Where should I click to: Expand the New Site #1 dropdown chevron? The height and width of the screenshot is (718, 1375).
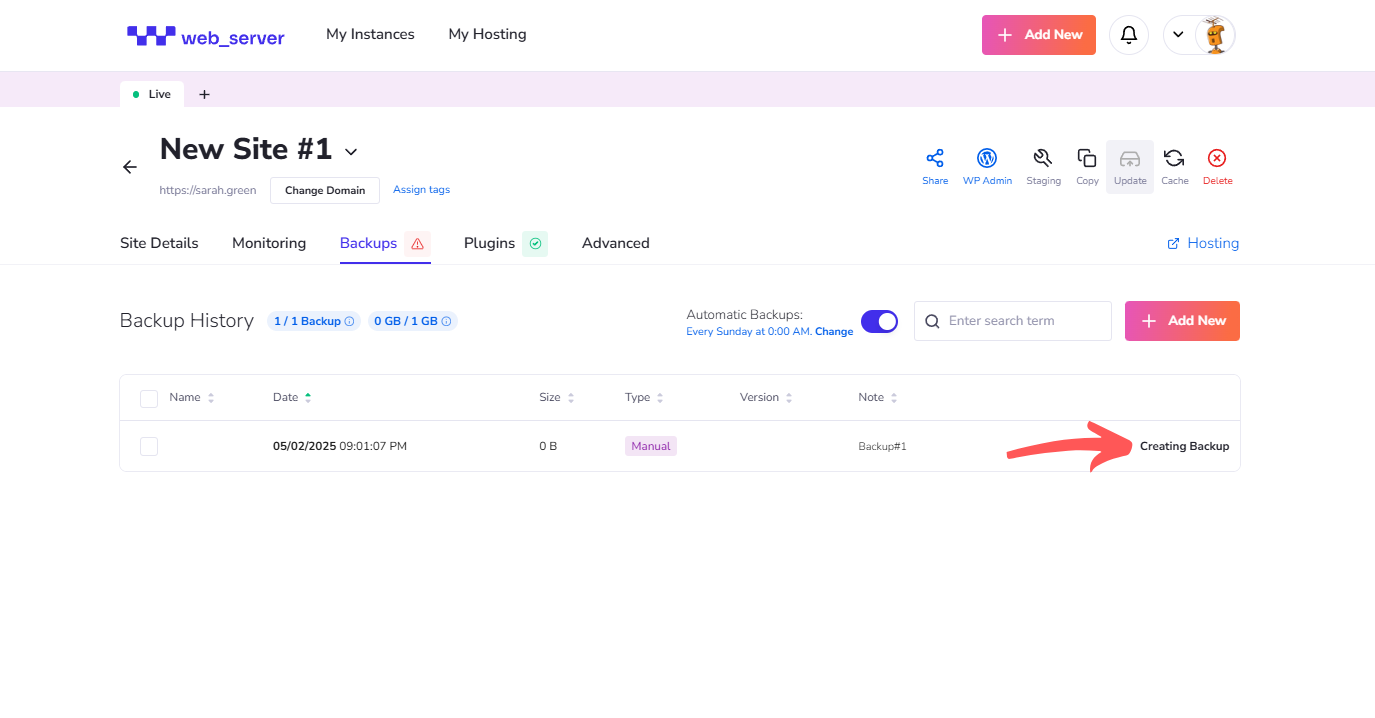coord(351,152)
